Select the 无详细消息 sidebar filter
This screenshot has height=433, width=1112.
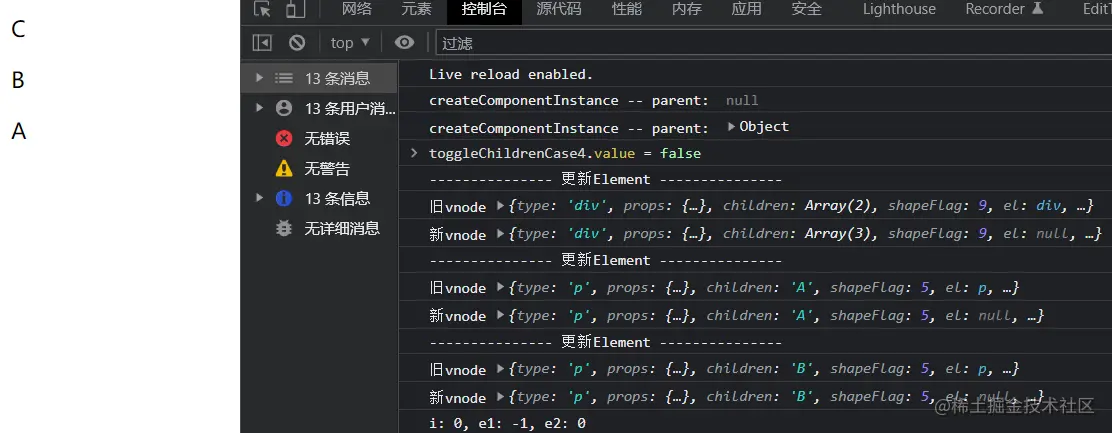319,228
